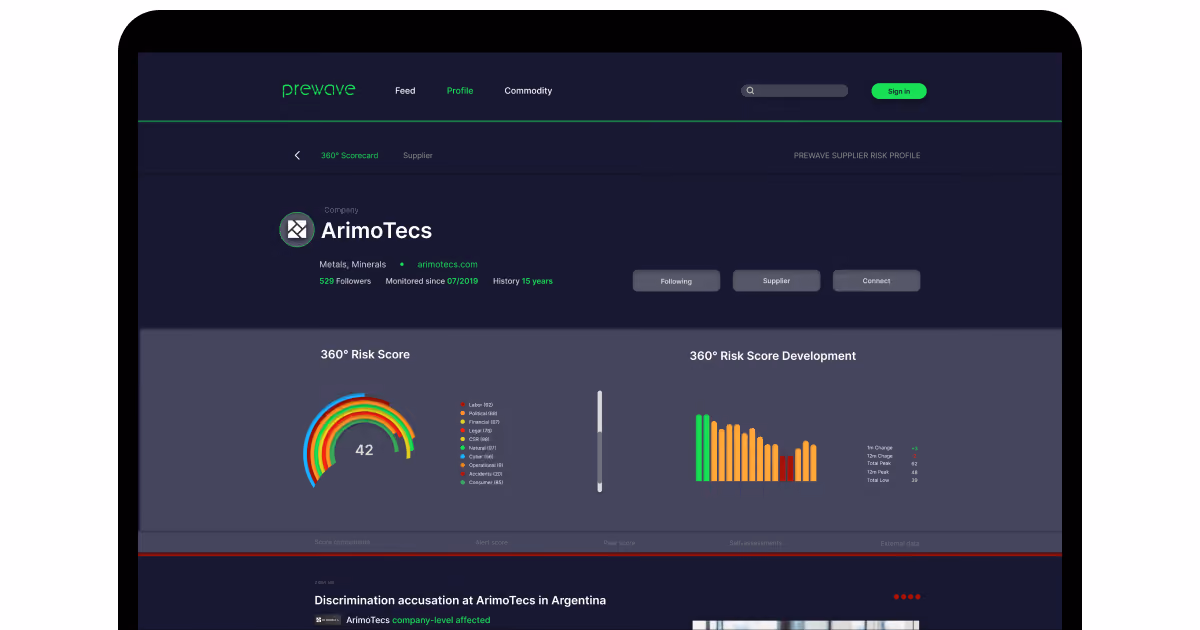Go back using the left chevron
The width and height of the screenshot is (1200, 630).
297,155
